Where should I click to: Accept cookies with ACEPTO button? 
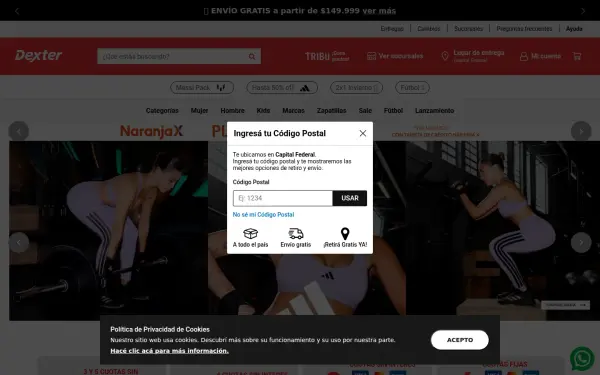460,340
